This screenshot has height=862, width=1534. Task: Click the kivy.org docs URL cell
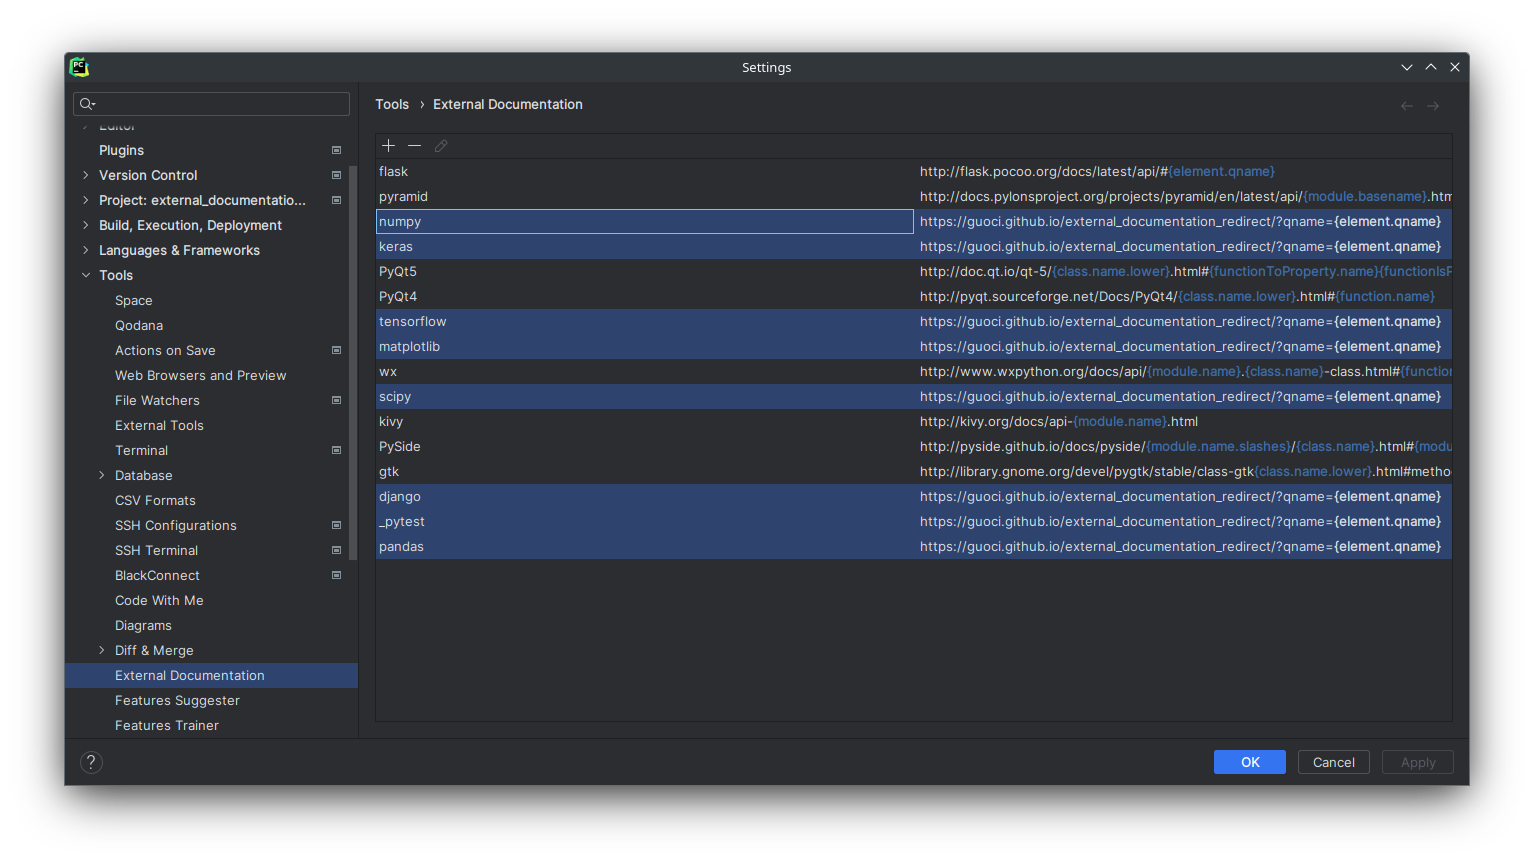point(1183,422)
